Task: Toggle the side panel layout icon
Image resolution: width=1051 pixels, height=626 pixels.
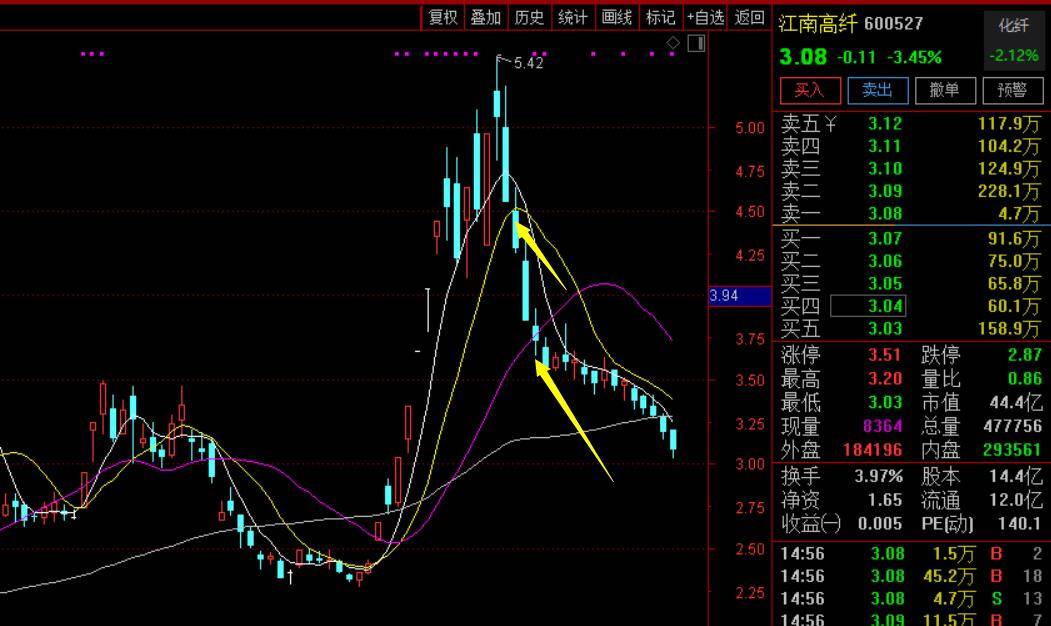Action: [696, 44]
